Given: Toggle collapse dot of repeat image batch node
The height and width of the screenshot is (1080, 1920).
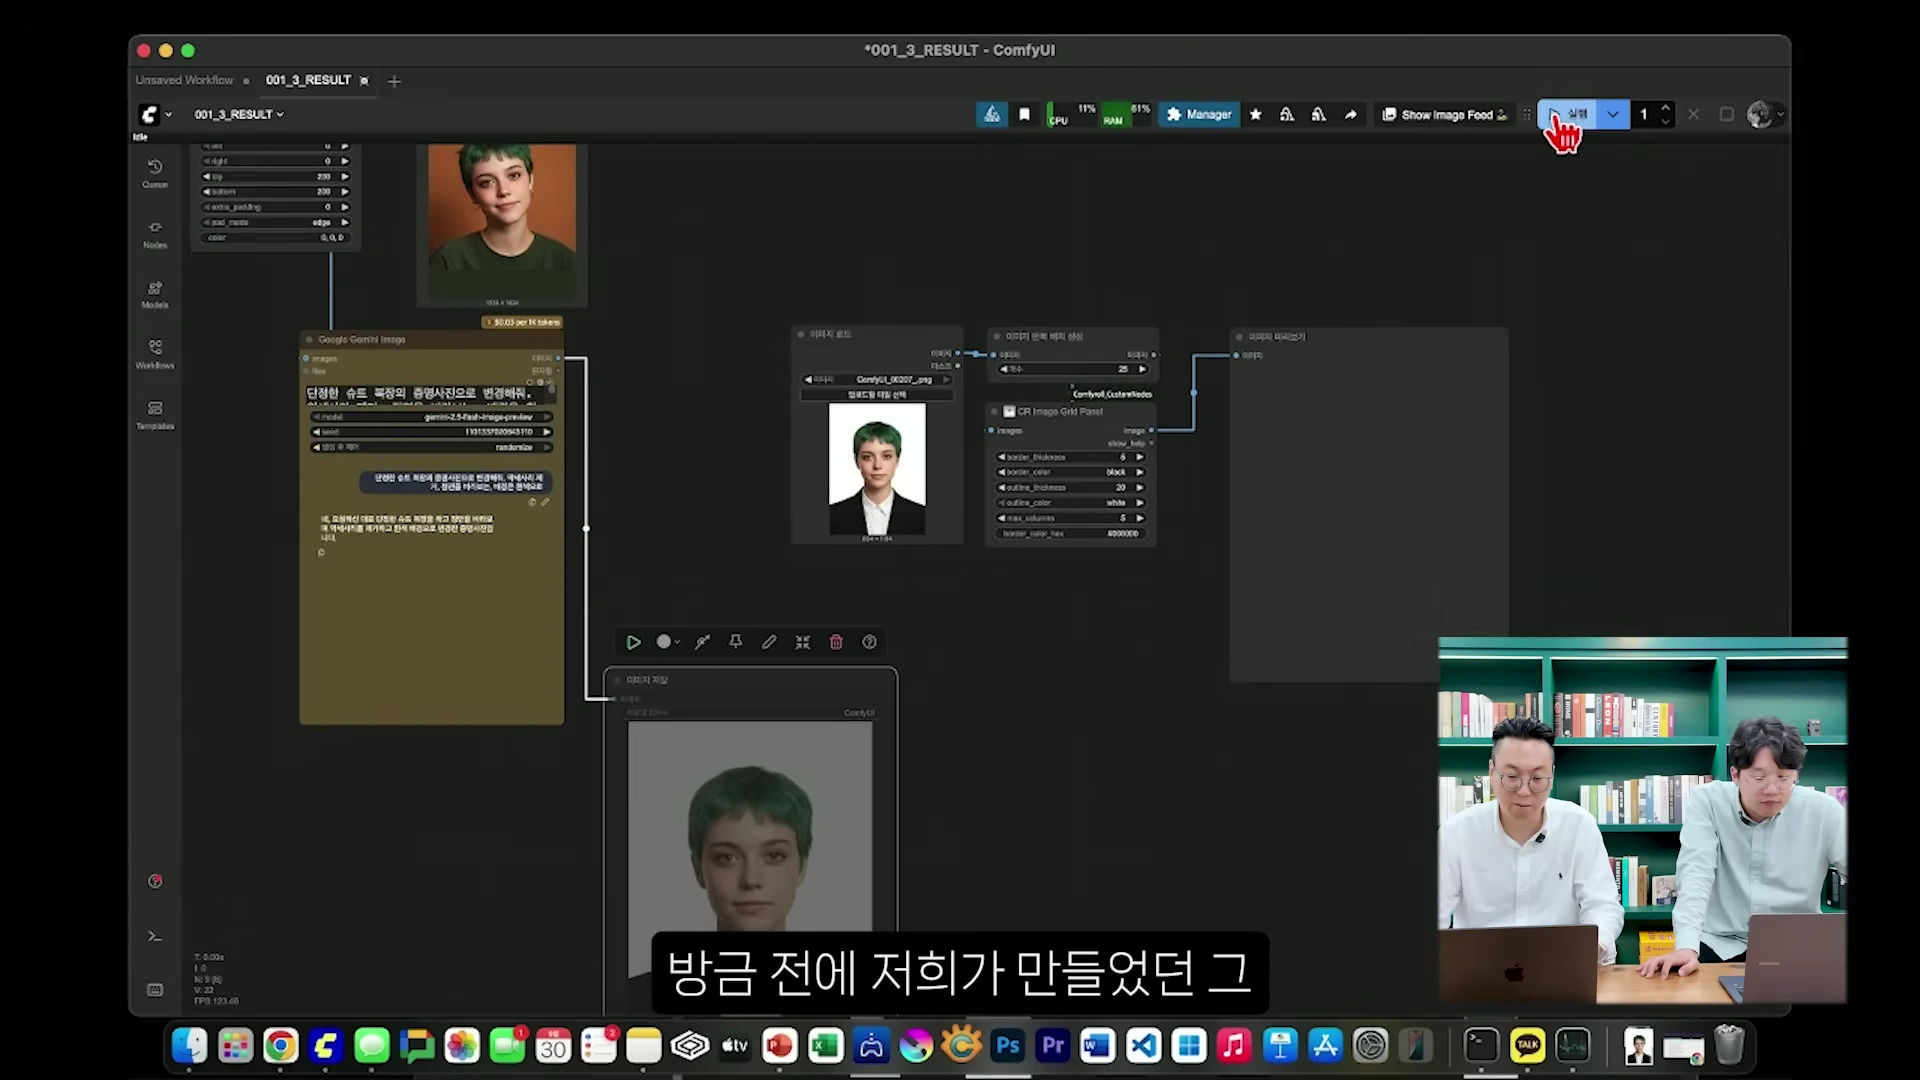Looking at the screenshot, I should tap(997, 337).
